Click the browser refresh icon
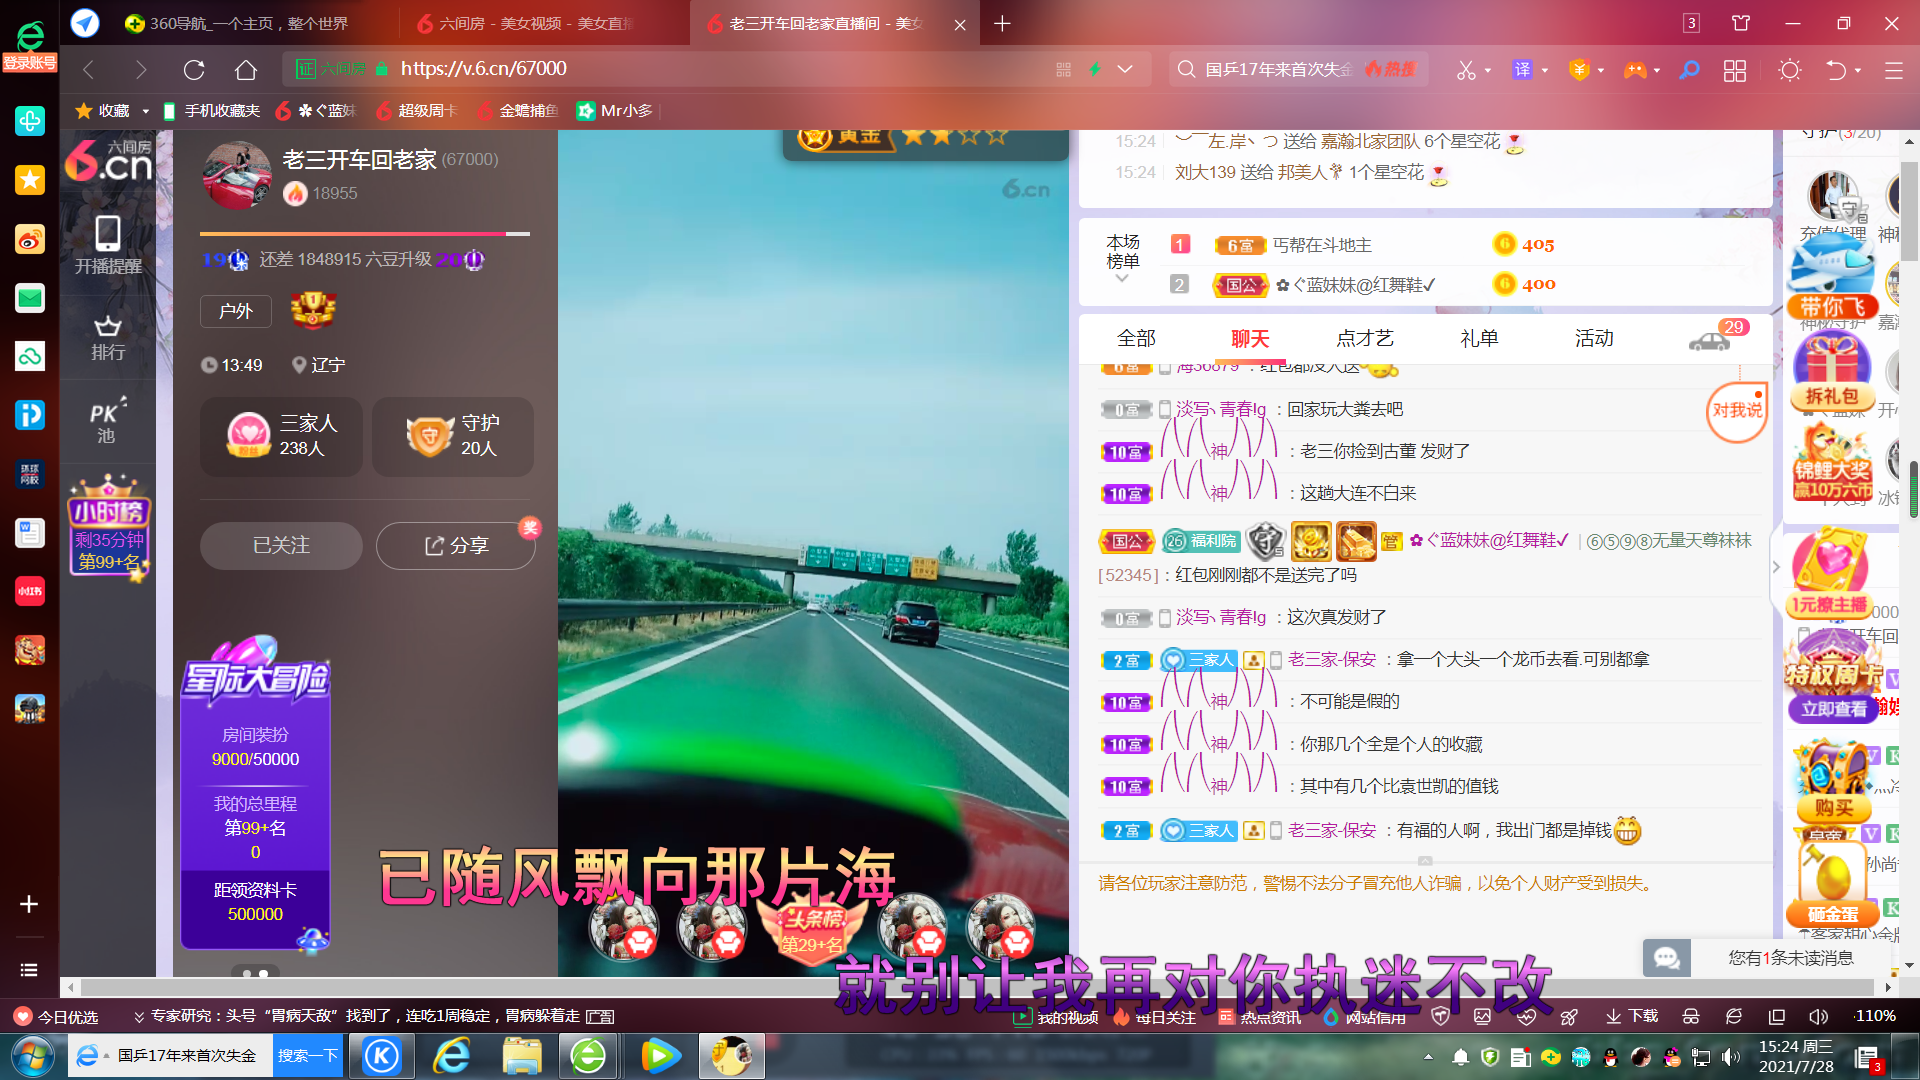The image size is (1920, 1080). click(194, 69)
